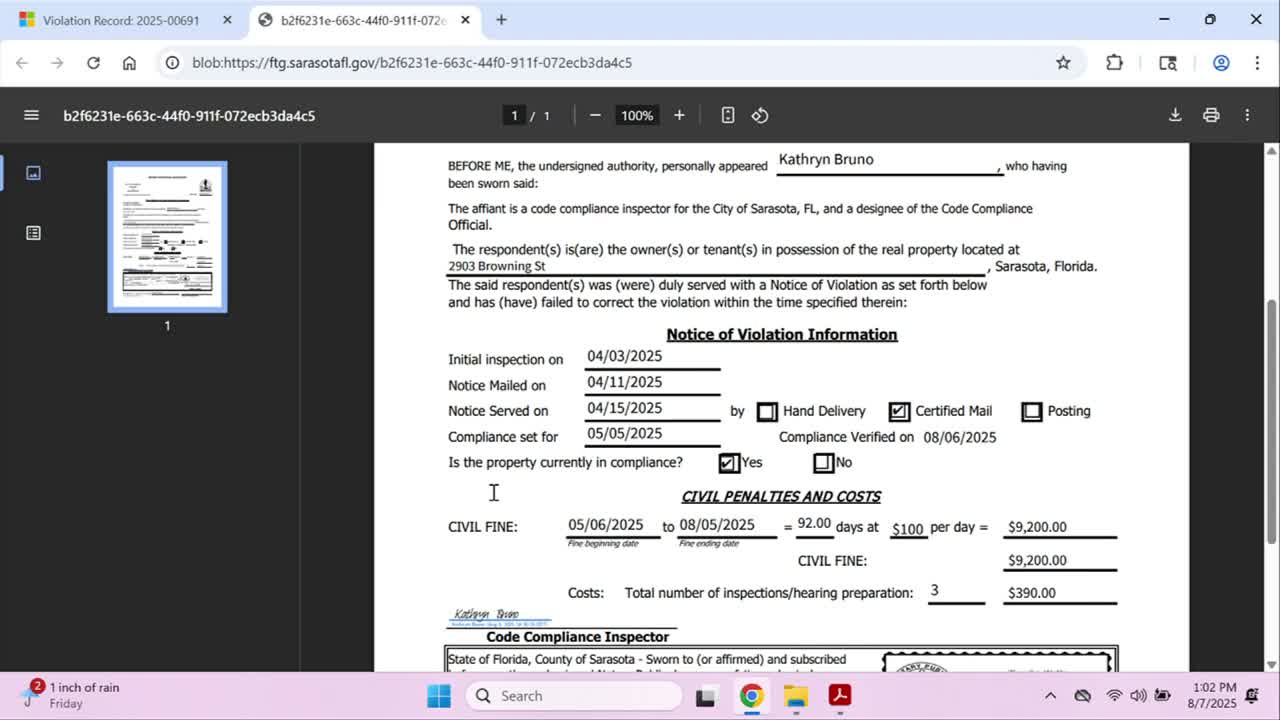
Task: Open Chrome from the taskbar
Action: pos(751,696)
